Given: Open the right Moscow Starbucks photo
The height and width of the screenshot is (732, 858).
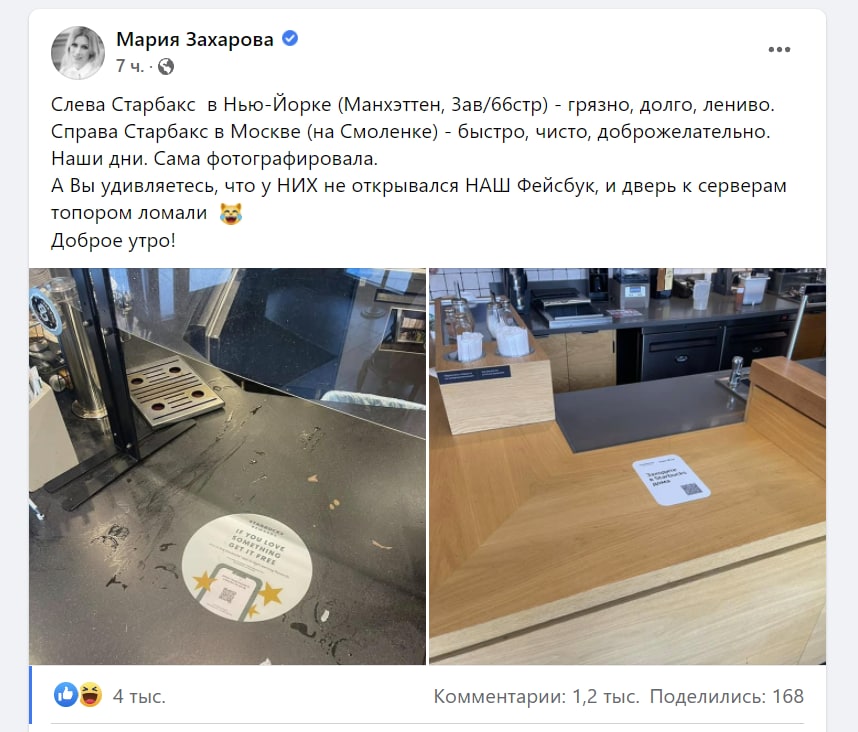Looking at the screenshot, I should click(627, 466).
